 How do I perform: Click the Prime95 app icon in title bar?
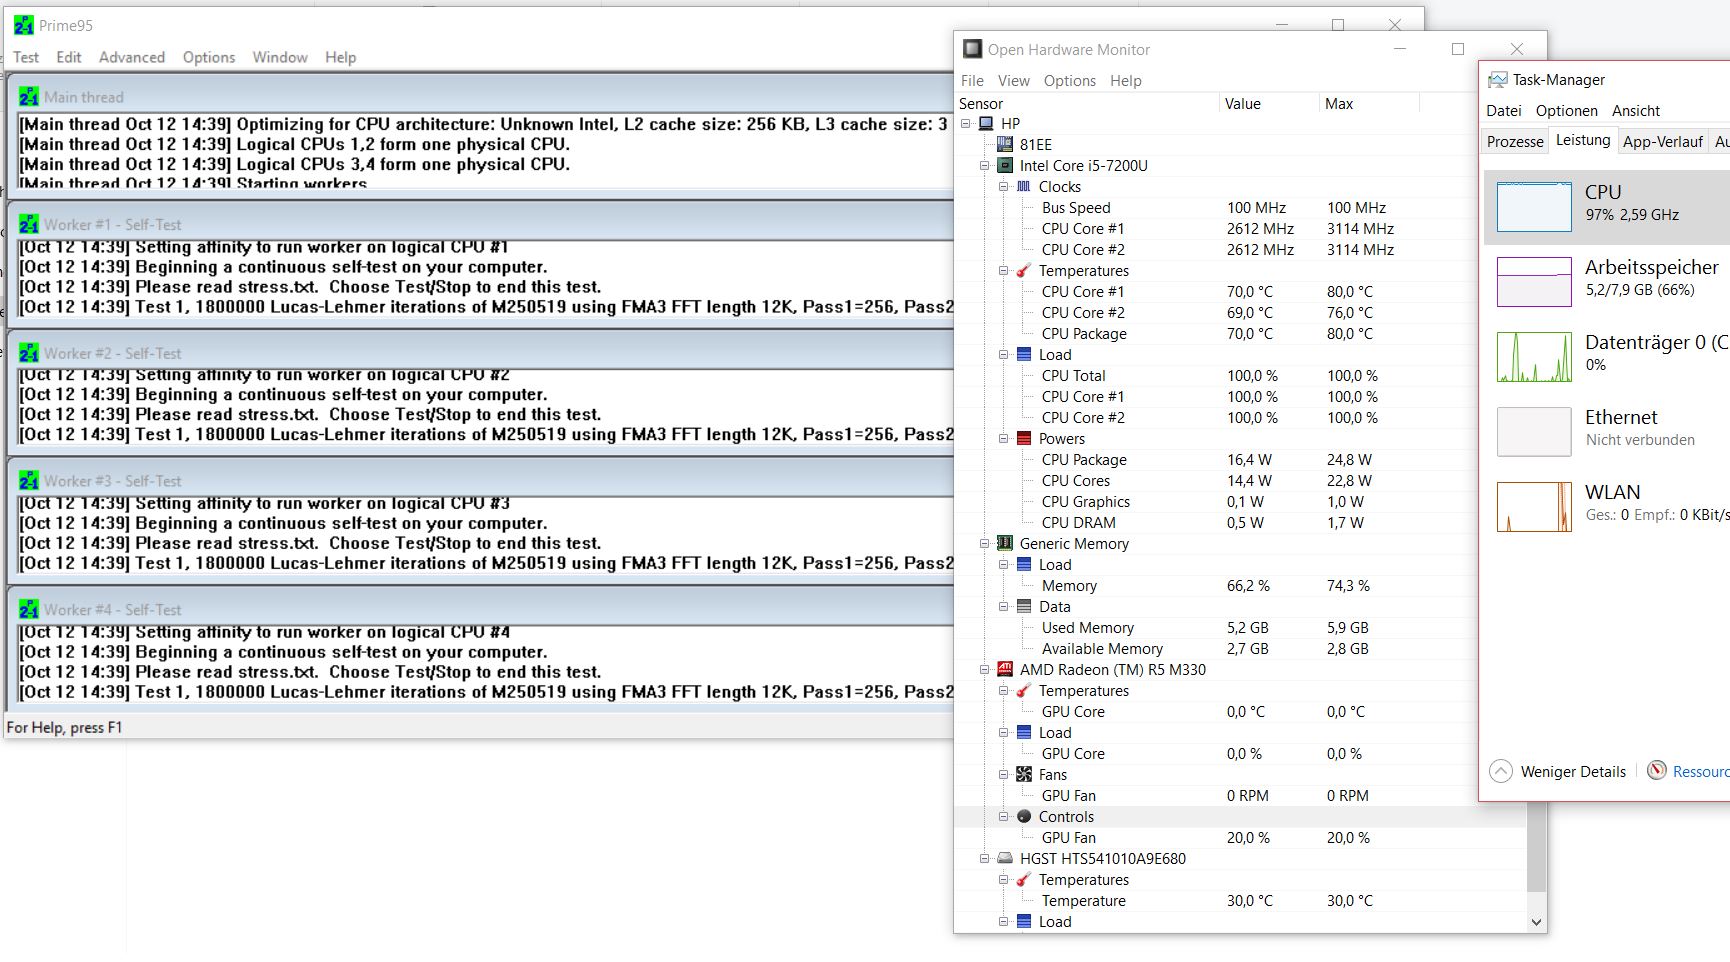tap(24, 26)
